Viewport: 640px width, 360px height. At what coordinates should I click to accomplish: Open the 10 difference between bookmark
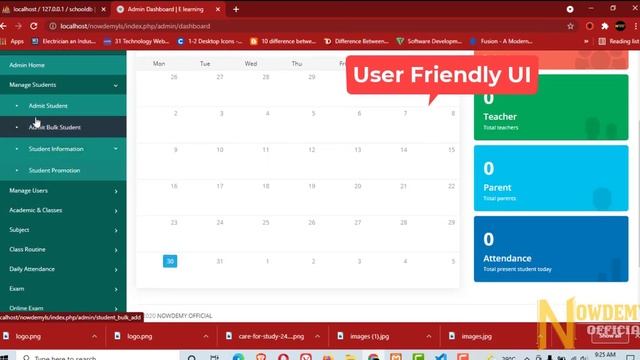[283, 41]
